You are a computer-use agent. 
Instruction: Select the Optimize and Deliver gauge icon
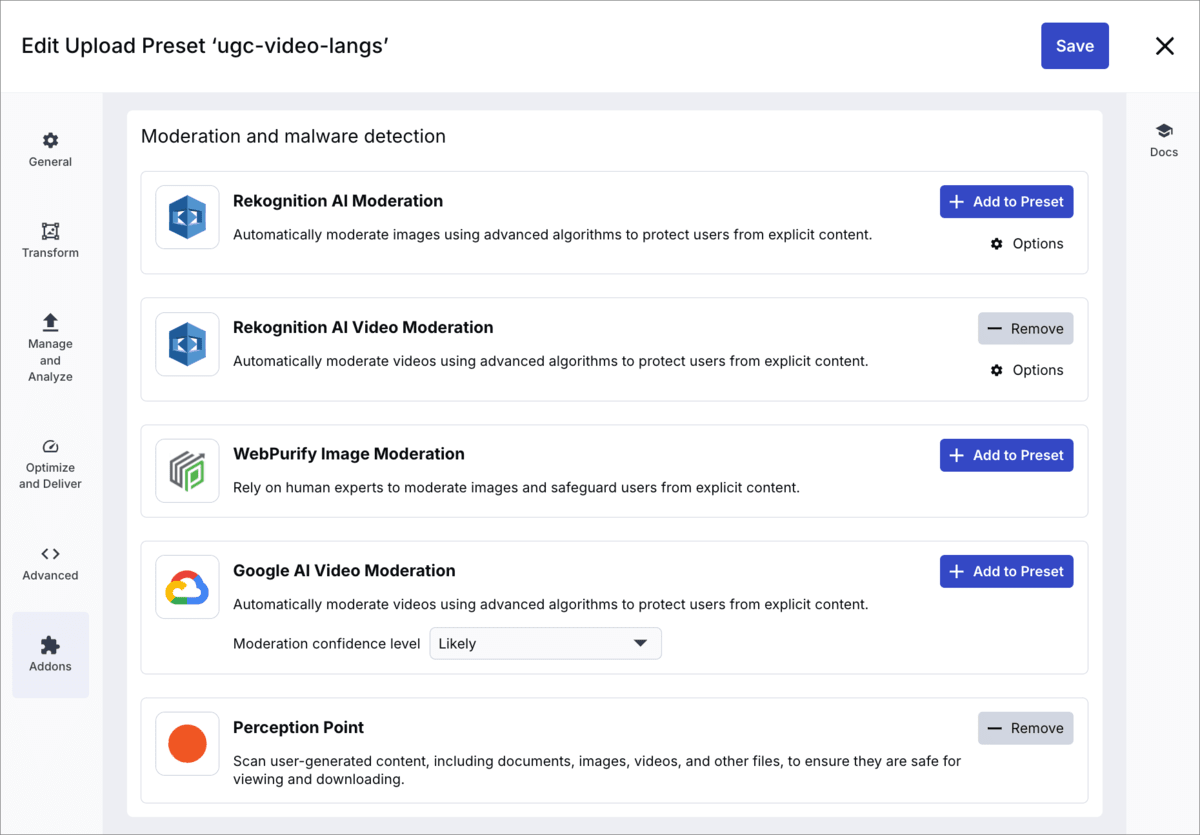click(x=50, y=446)
